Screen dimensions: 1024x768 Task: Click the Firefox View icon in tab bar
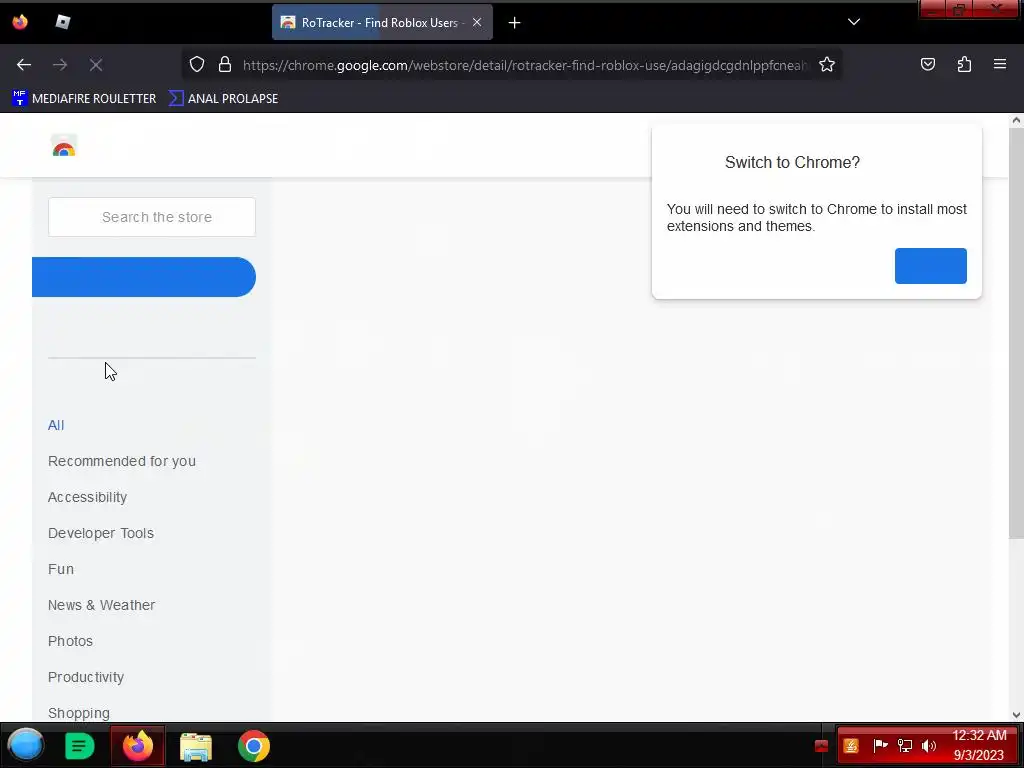click(x=20, y=22)
